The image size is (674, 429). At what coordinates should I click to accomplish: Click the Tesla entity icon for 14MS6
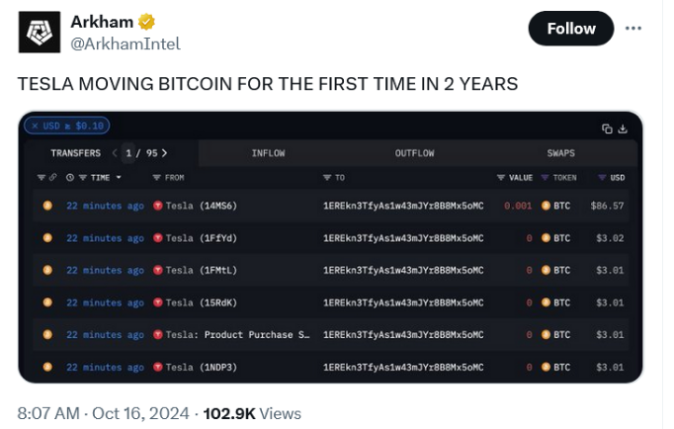point(157,206)
